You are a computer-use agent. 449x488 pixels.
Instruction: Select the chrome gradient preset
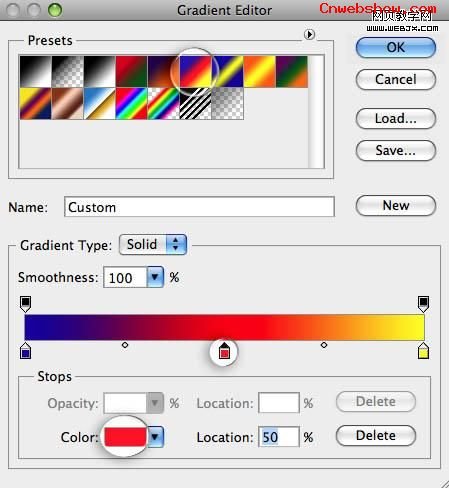[x=100, y=103]
